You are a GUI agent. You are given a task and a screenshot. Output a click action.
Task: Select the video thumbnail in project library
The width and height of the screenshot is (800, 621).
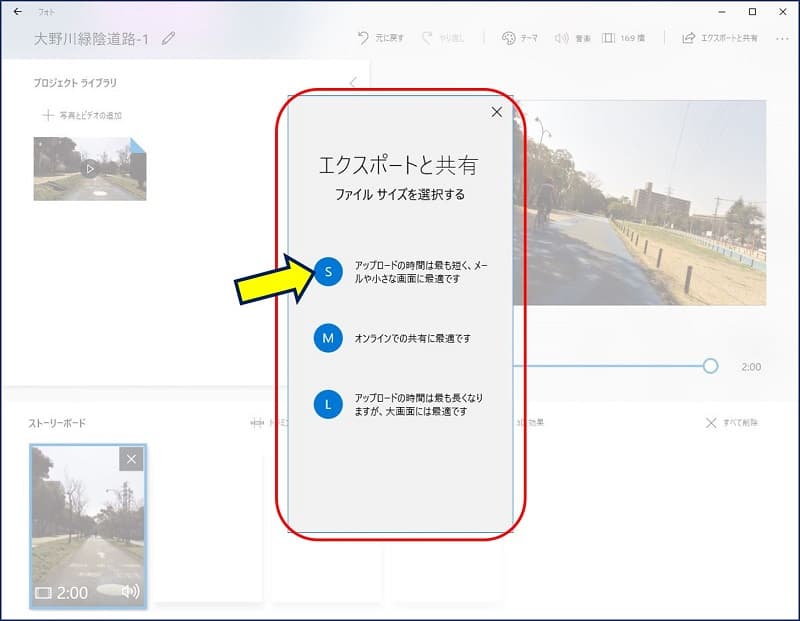pyautogui.click(x=89, y=168)
